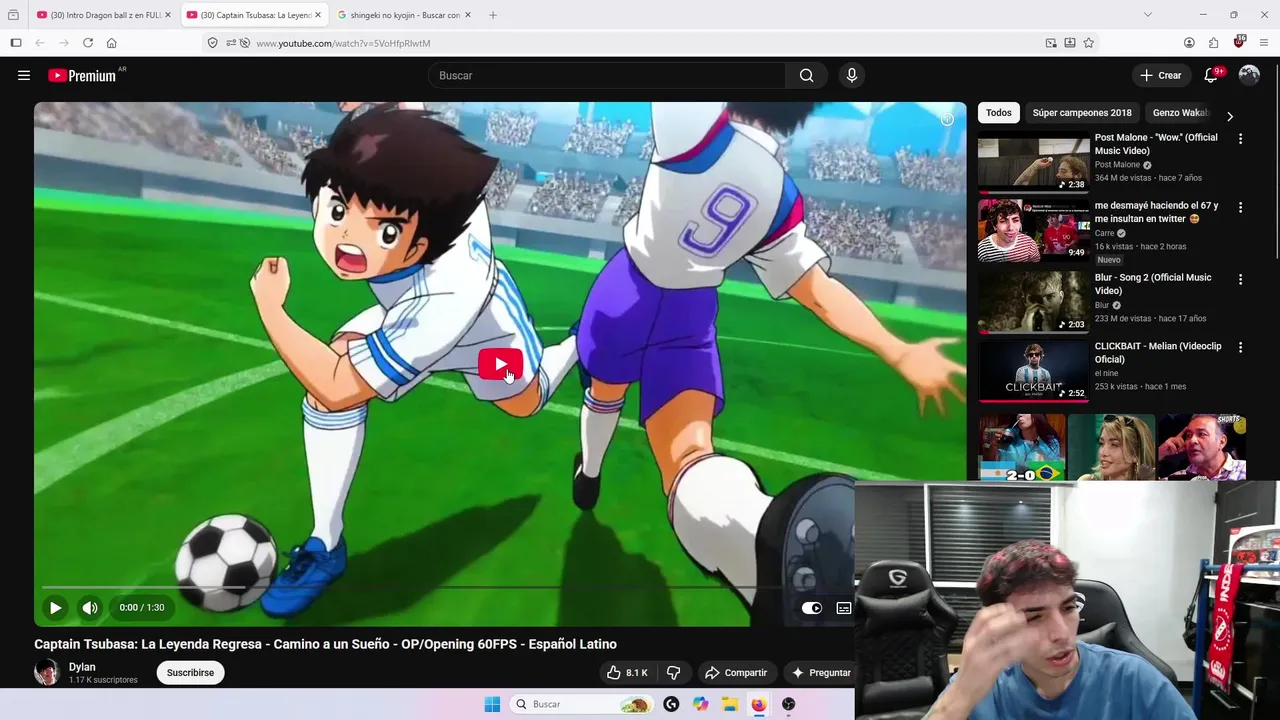Open the reader view icon in address bar
The width and height of the screenshot is (1280, 720).
1070,43
